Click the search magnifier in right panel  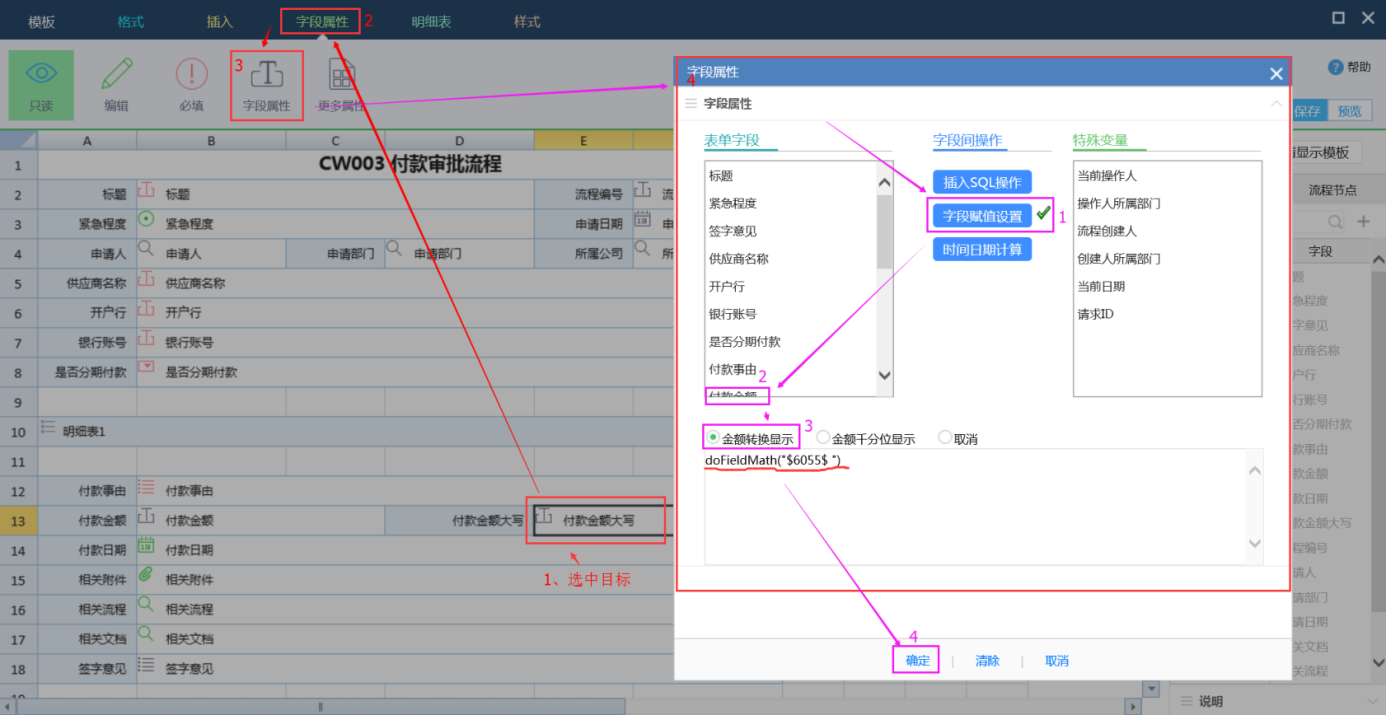click(x=1335, y=221)
